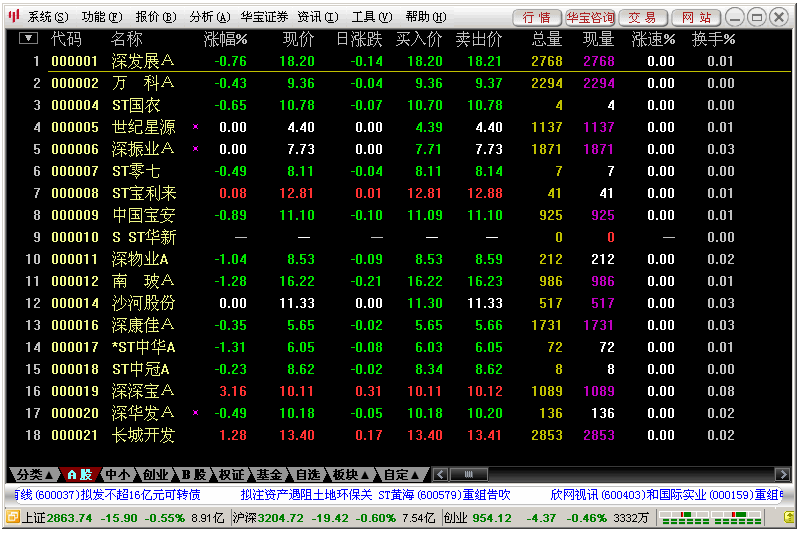Viewport: 800px width, 533px height.
Task: Open the 报价(B) menu
Action: 156,17
